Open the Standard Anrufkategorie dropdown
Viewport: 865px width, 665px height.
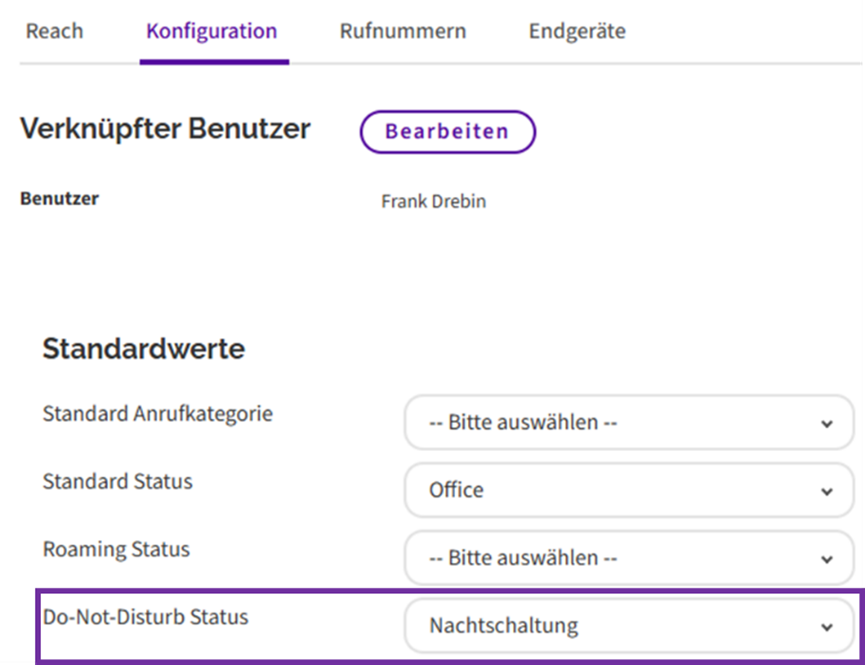click(628, 423)
